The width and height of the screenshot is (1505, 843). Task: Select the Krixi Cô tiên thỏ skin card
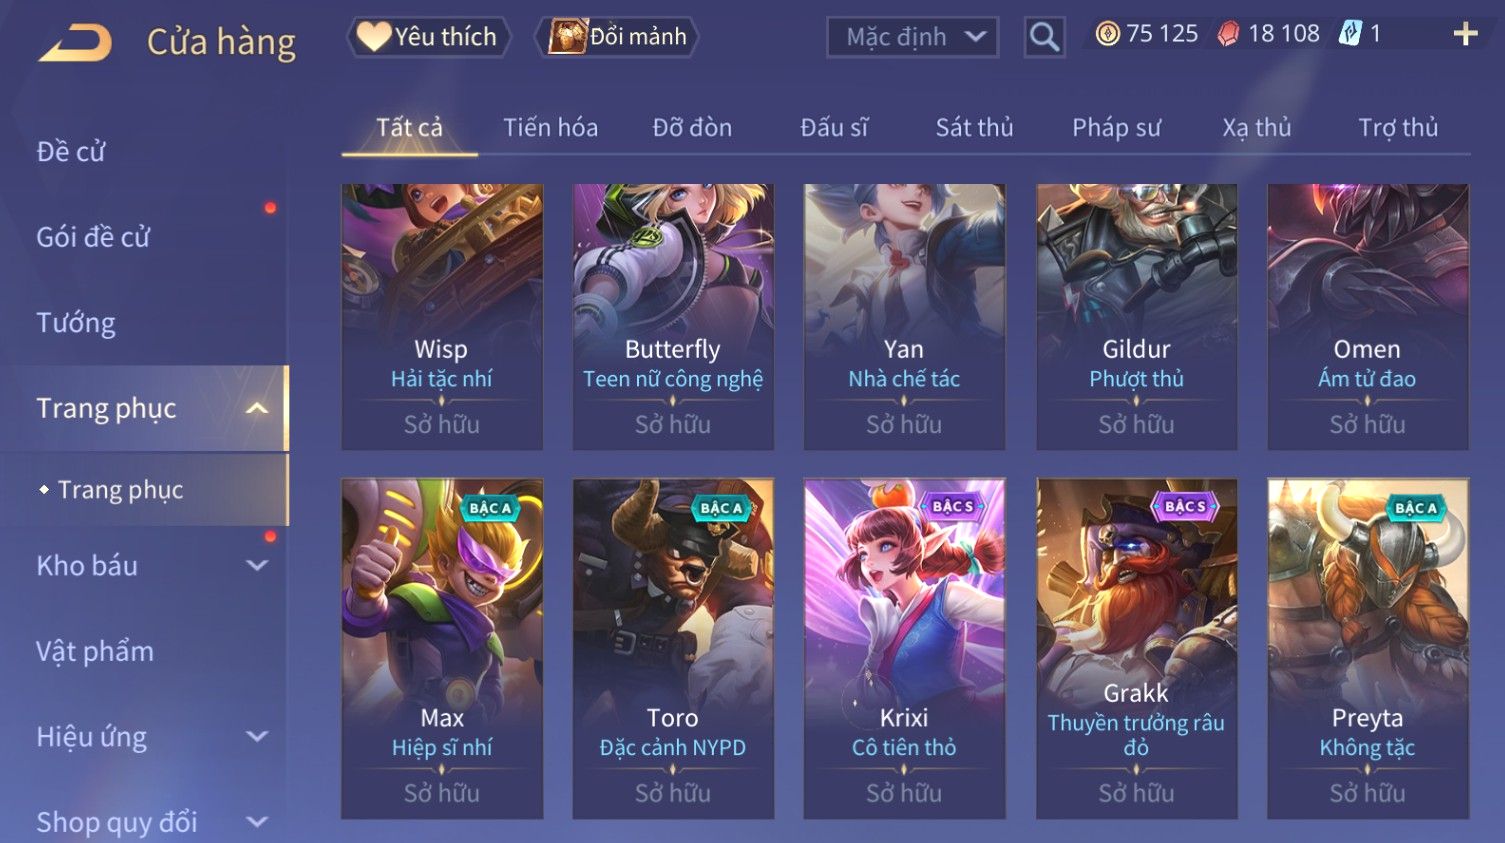point(904,649)
